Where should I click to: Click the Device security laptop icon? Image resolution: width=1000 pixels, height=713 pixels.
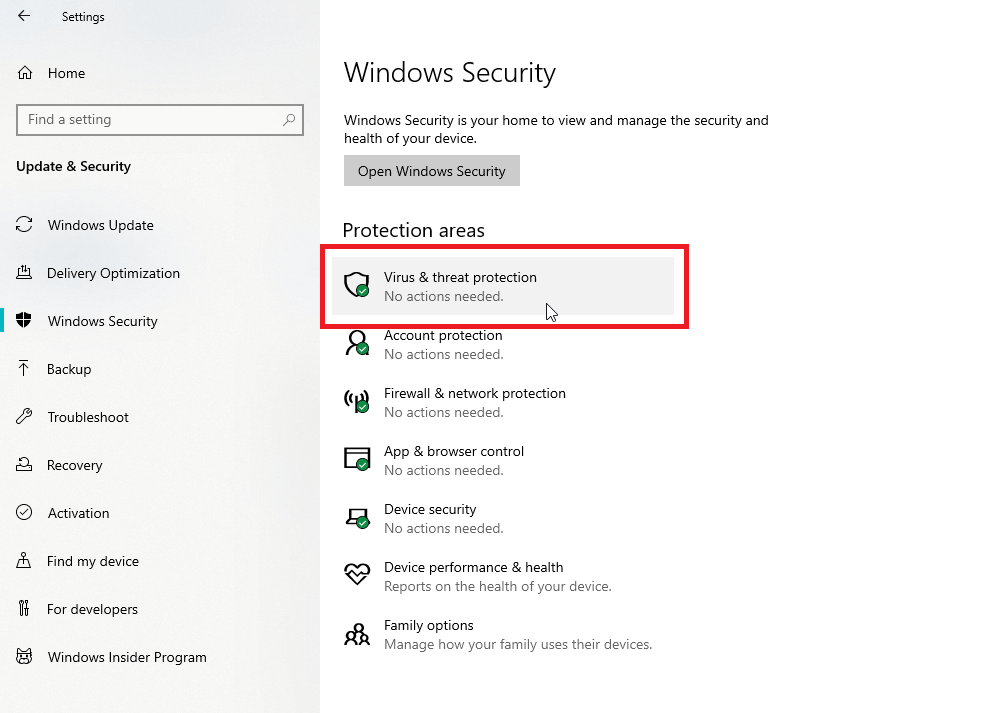click(x=357, y=517)
